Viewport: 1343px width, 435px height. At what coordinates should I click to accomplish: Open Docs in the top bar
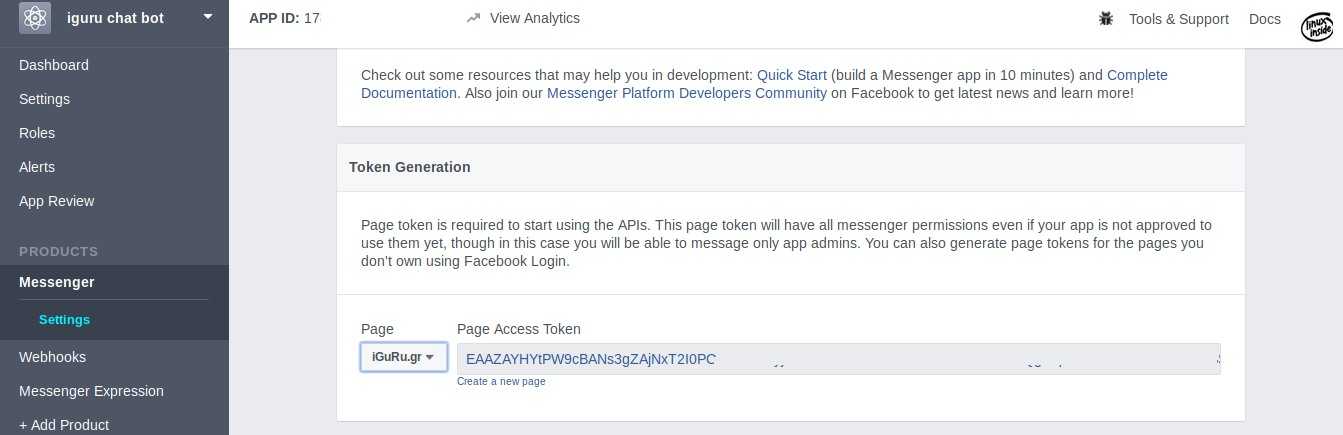[x=1265, y=19]
